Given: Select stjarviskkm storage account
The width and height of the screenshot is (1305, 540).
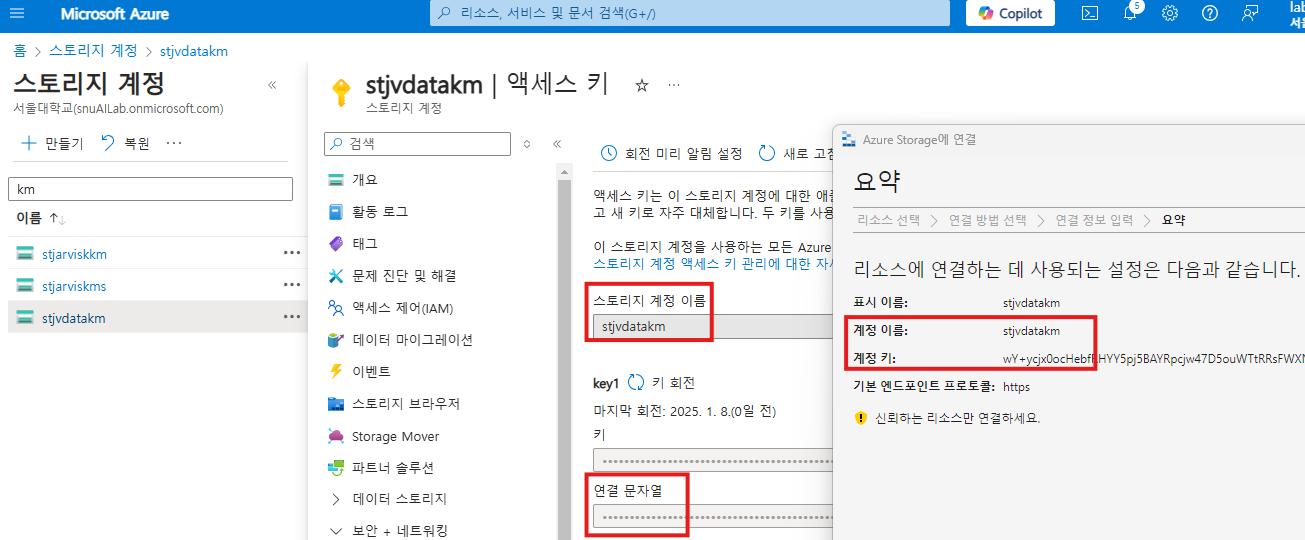Looking at the screenshot, I should coord(74,254).
